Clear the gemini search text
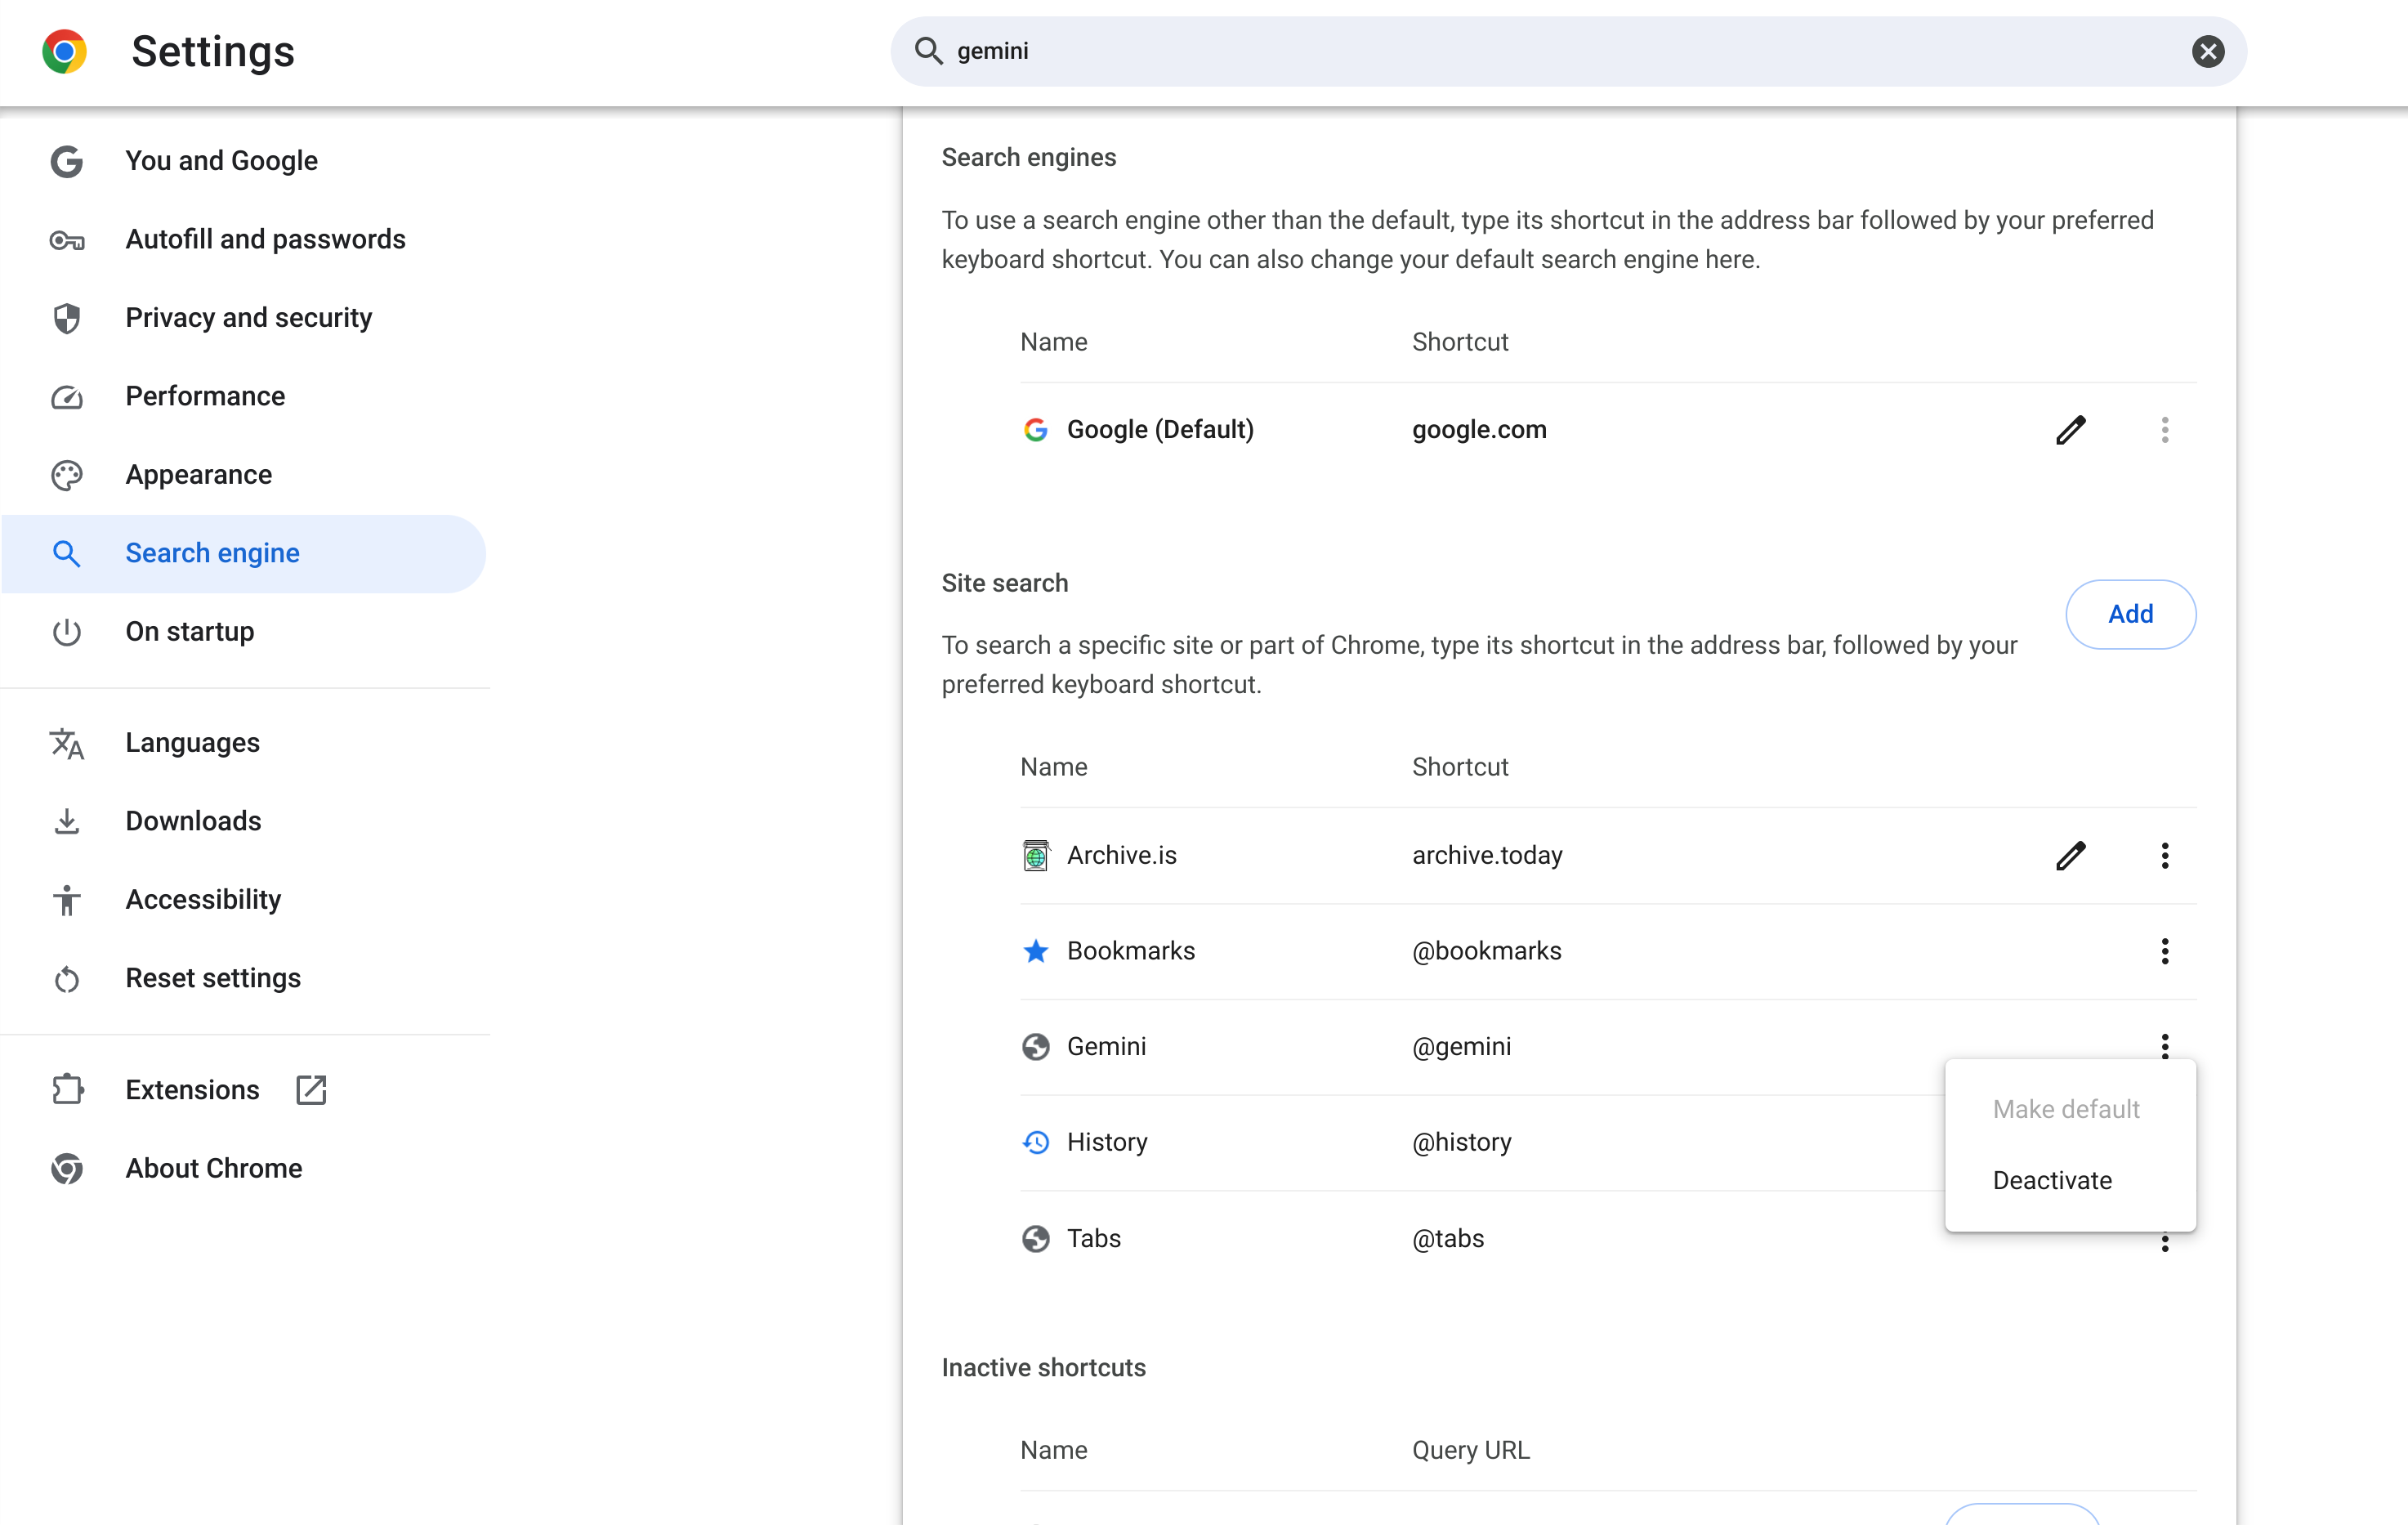Screen dimensions: 2408x1525 coord(2207,51)
